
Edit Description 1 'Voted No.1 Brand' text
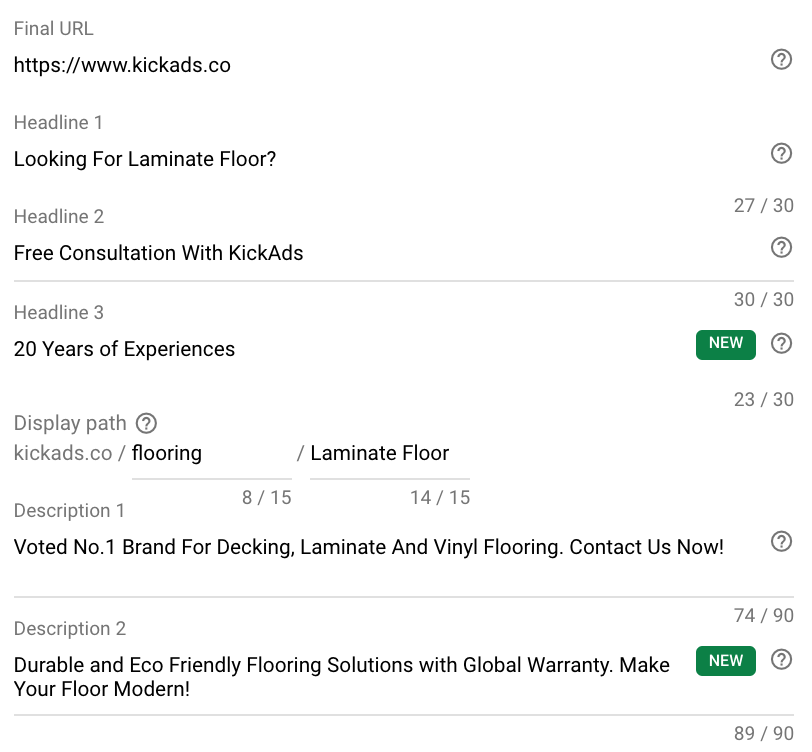pos(388,547)
